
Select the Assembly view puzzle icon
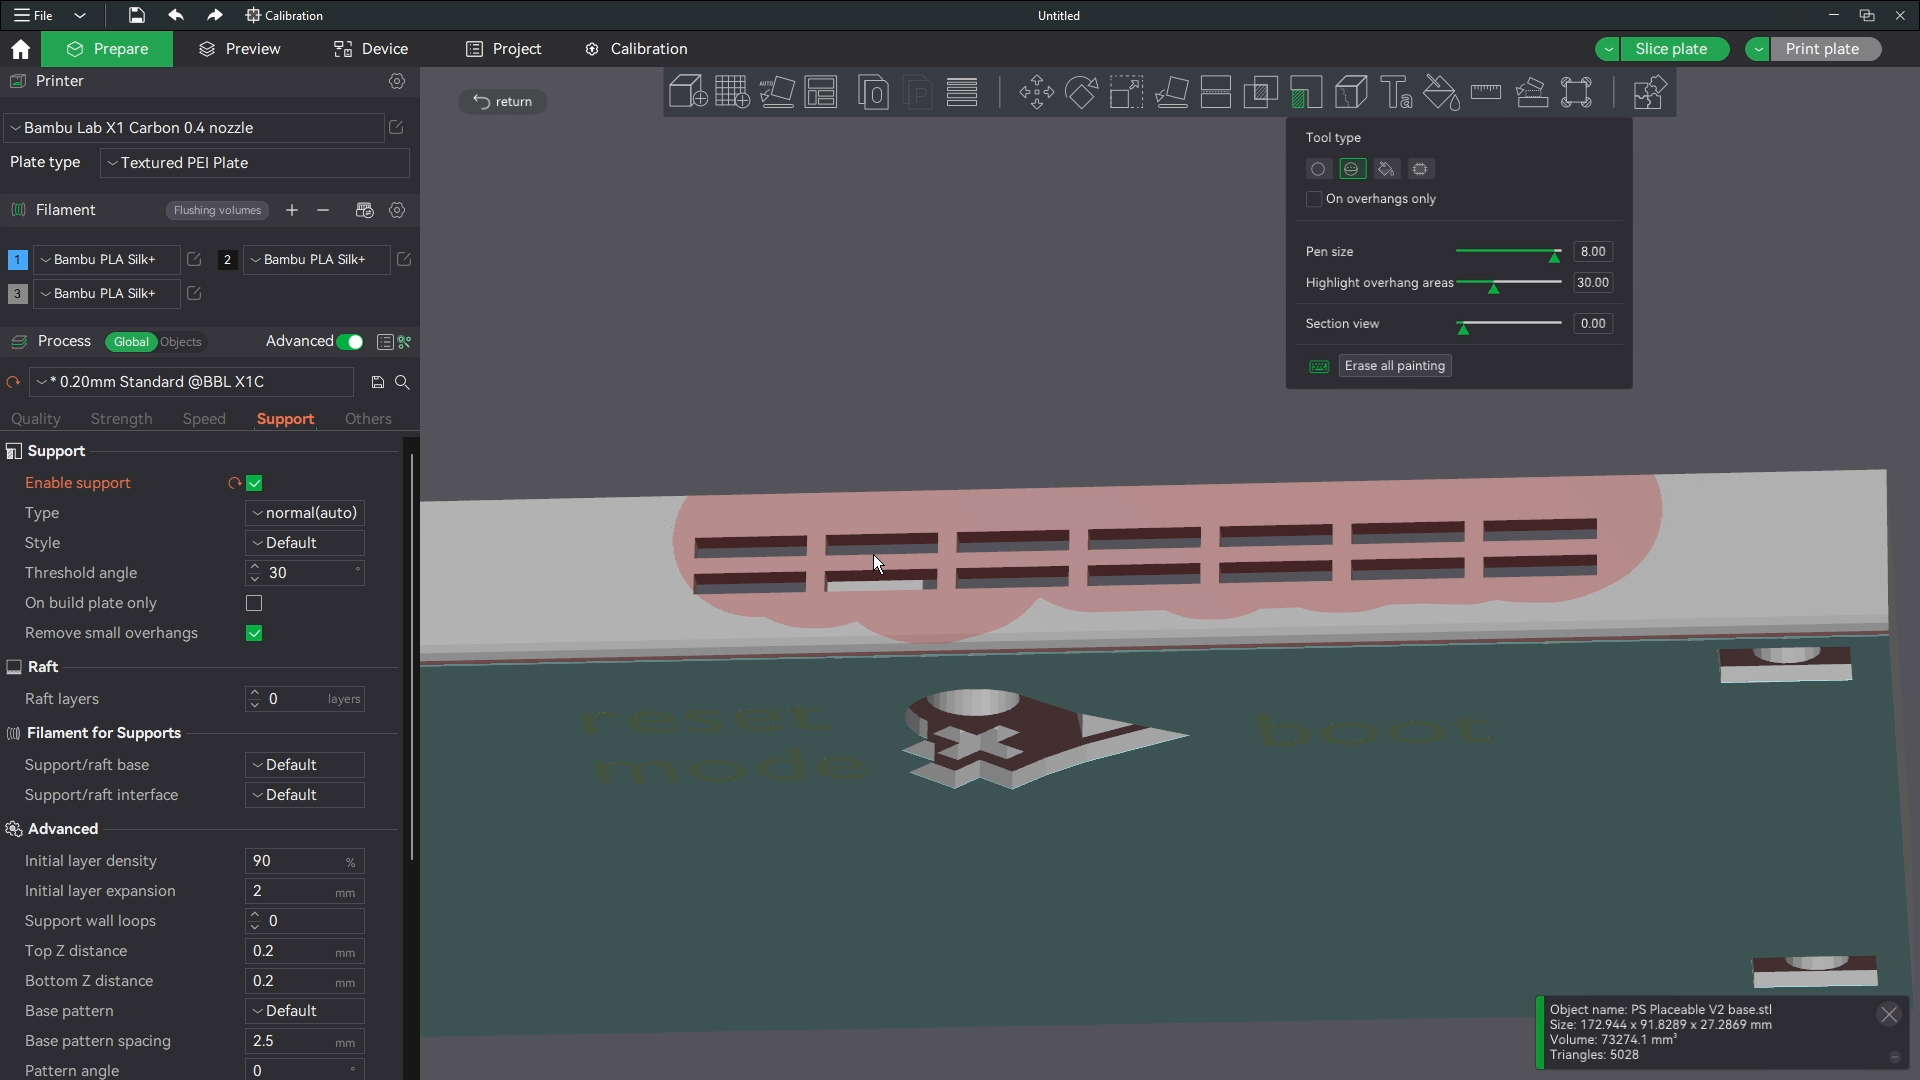(1648, 92)
